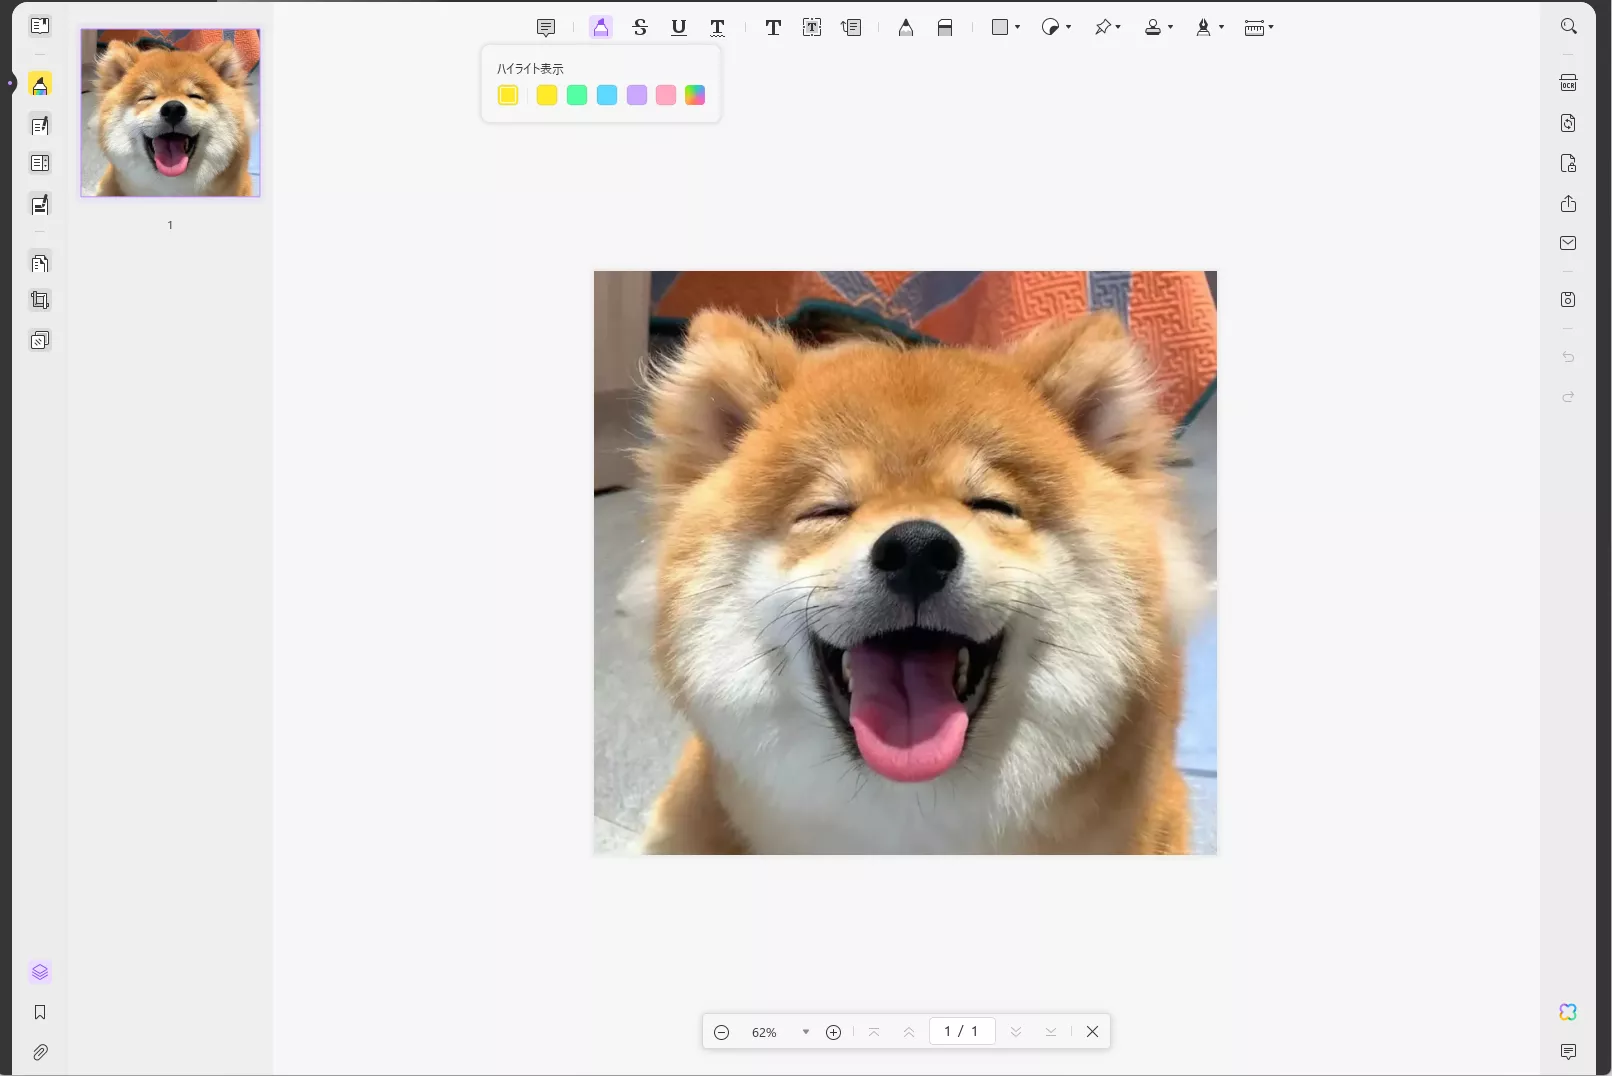Select page 1 thumbnail of the dog
The height and width of the screenshot is (1076, 1612).
click(x=170, y=113)
